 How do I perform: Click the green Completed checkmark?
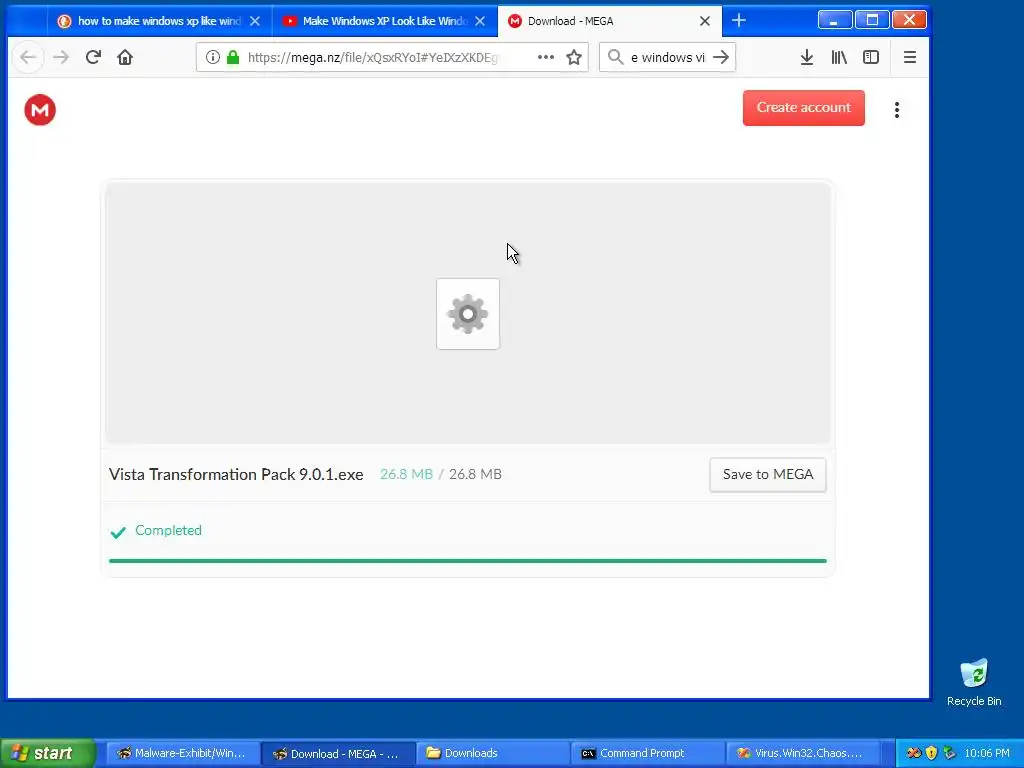click(x=118, y=532)
